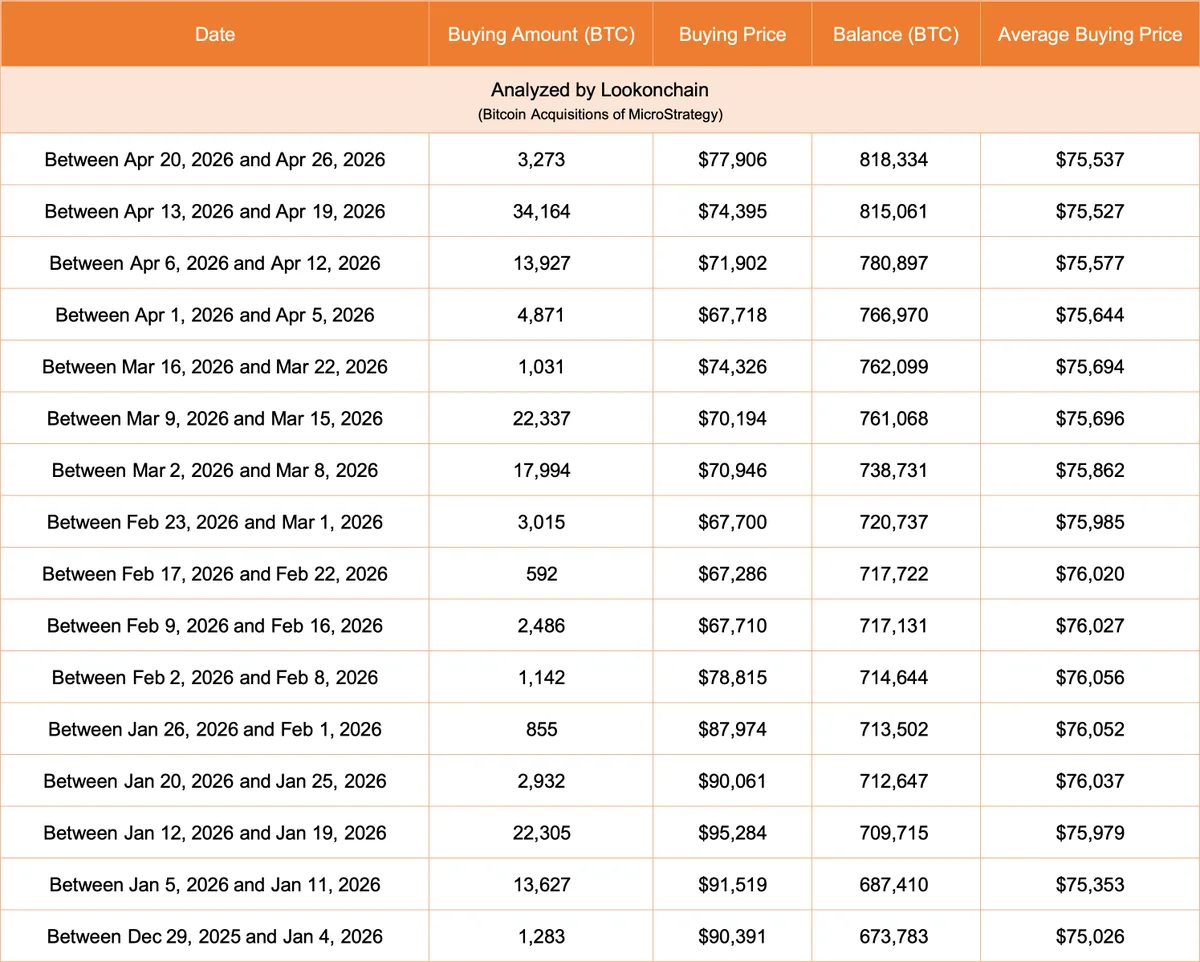Select the Jan 20 – Jan 25, 2026 date row
This screenshot has height=962, width=1200.
click(x=215, y=781)
